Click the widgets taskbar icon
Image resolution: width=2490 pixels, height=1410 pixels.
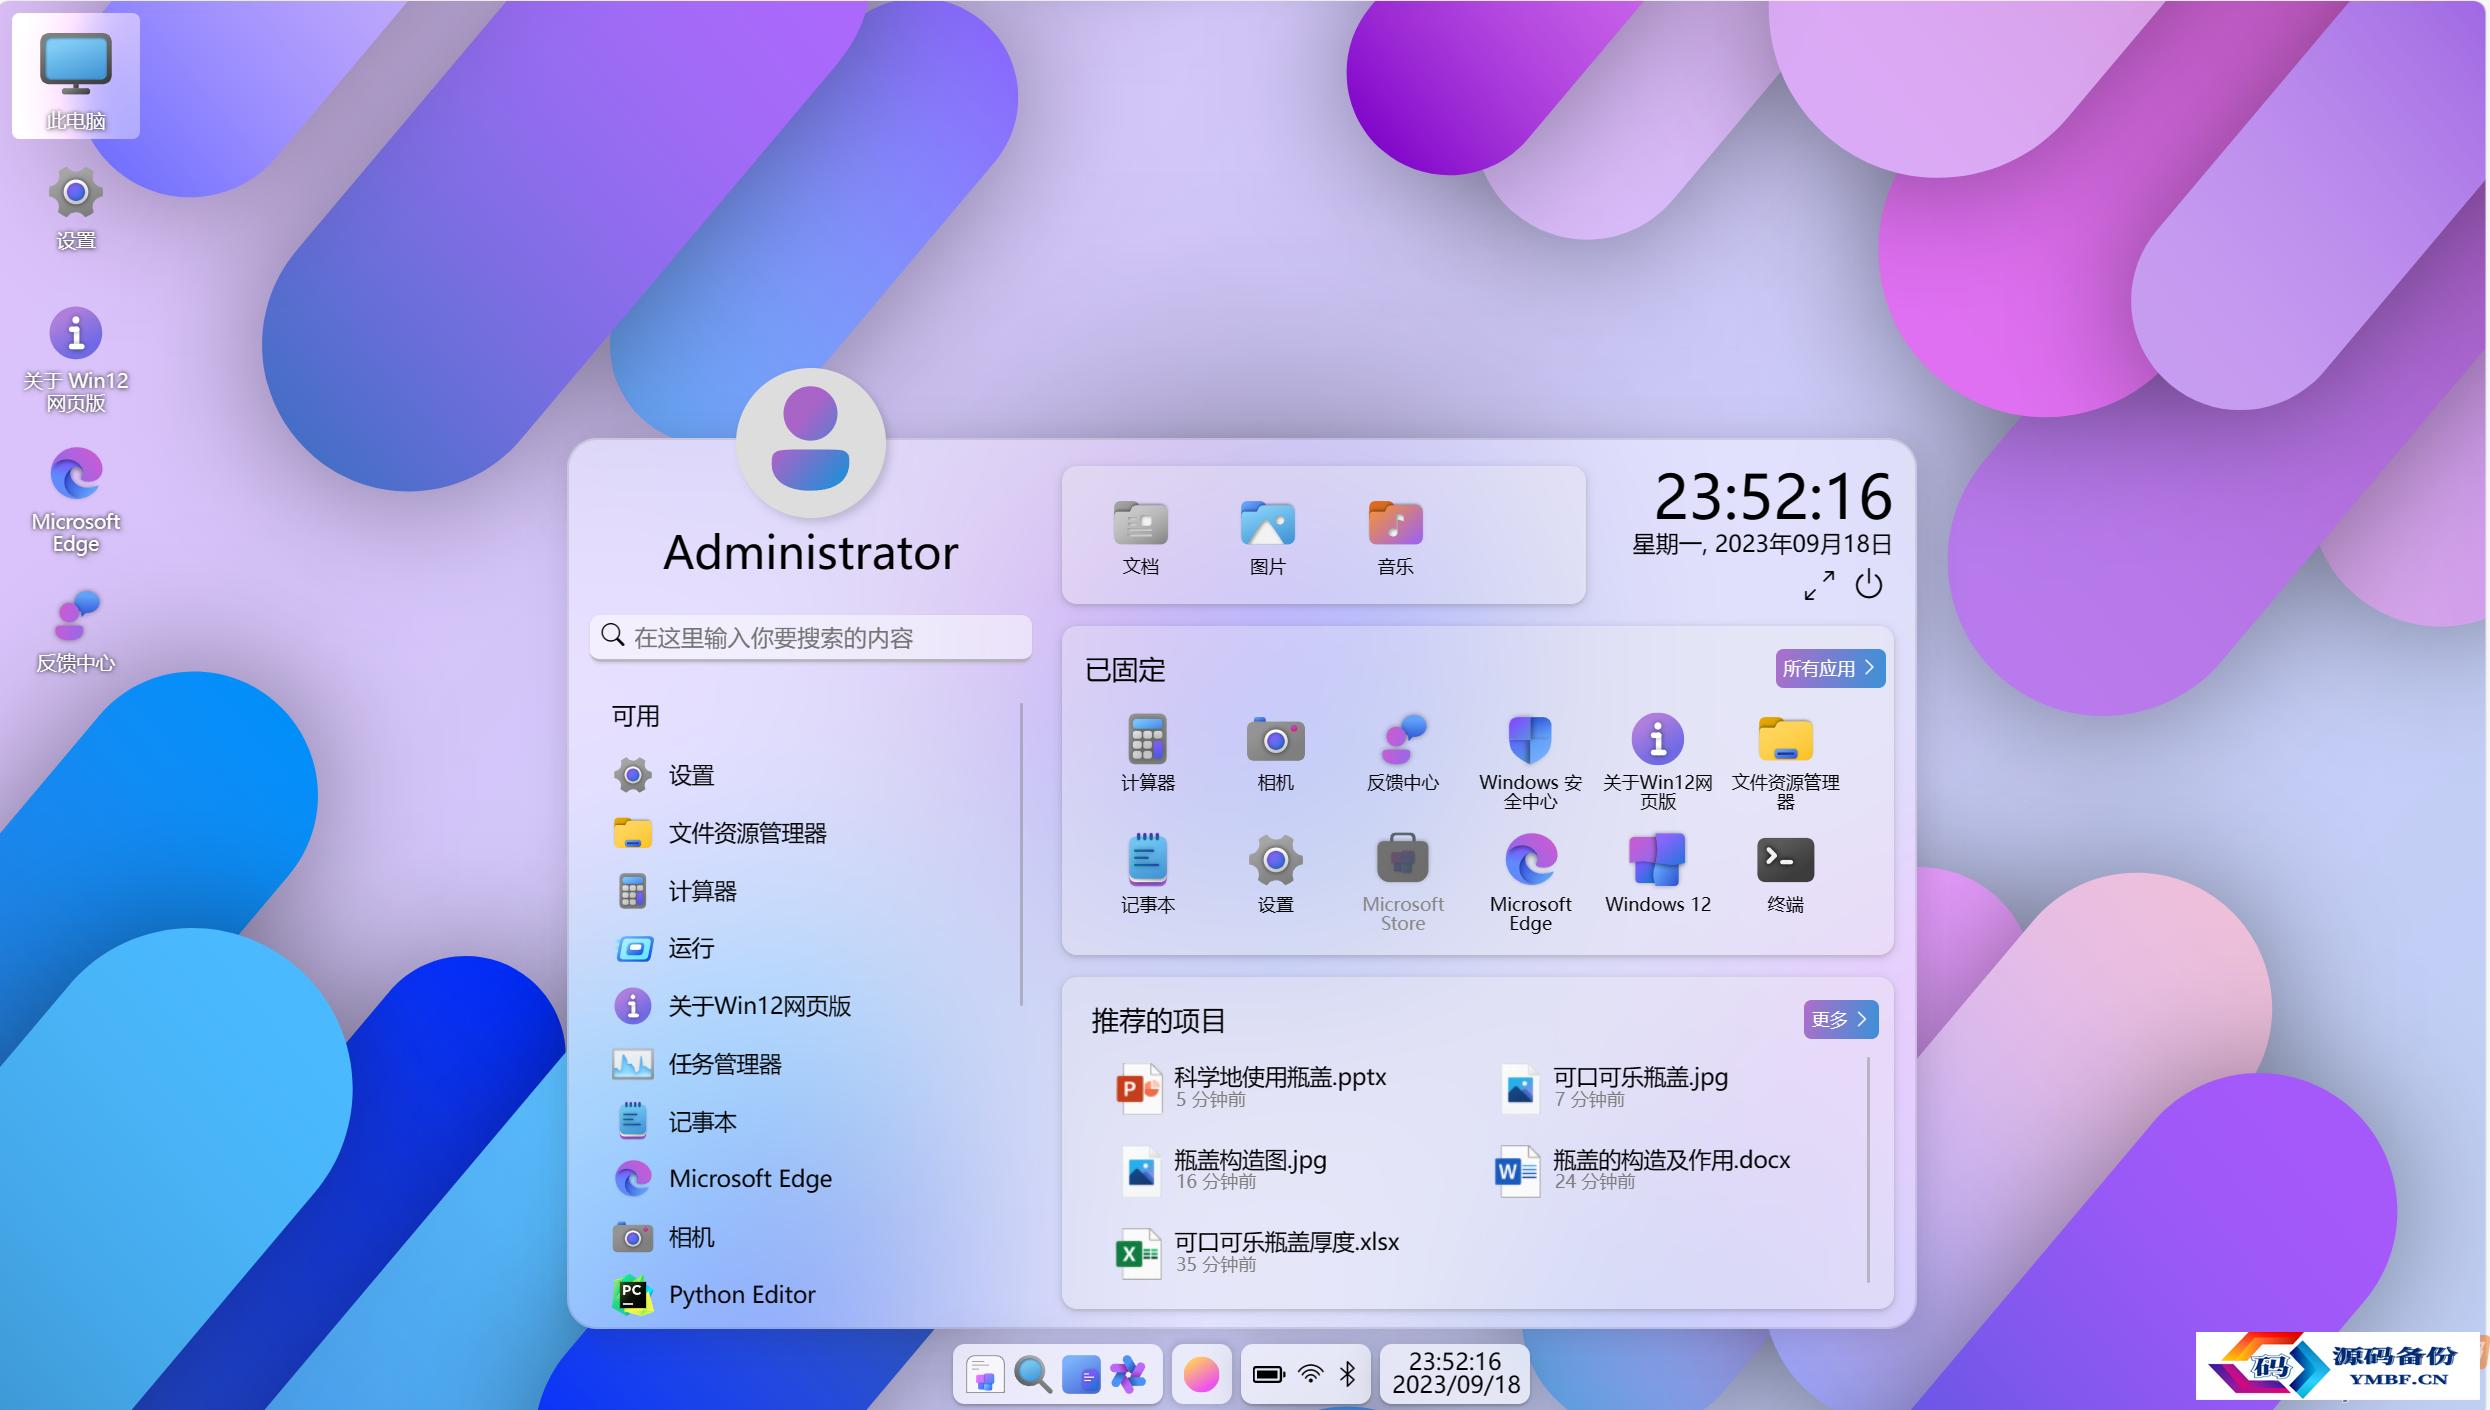coord(1080,1375)
